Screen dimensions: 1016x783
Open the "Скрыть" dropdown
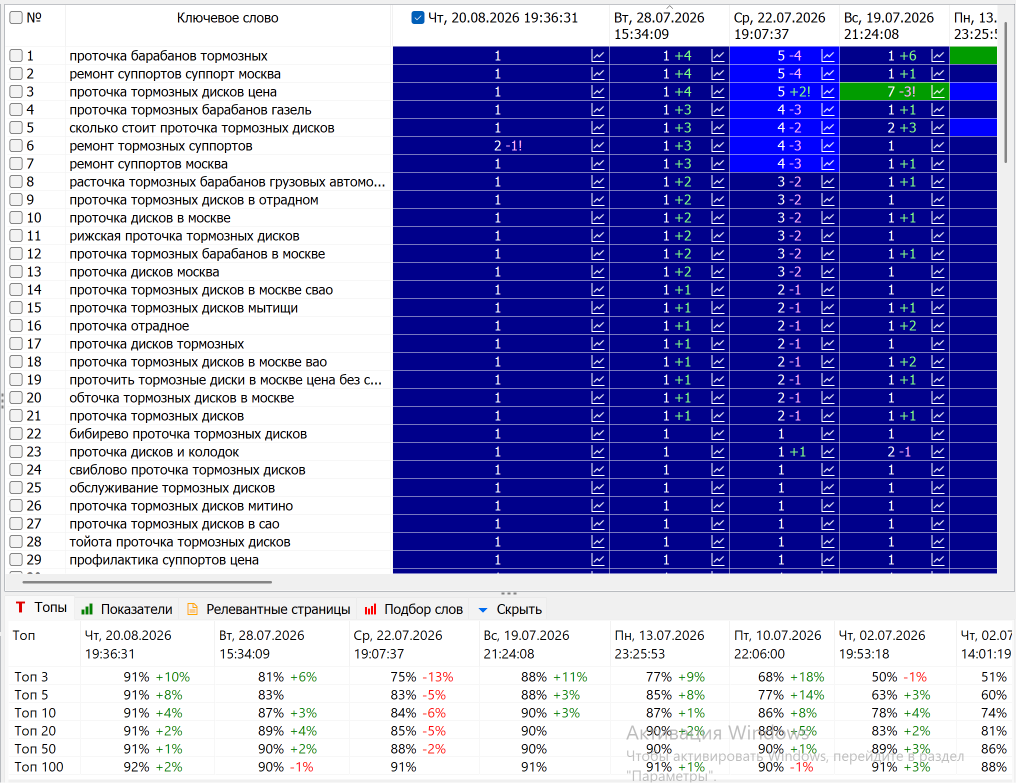(510, 609)
